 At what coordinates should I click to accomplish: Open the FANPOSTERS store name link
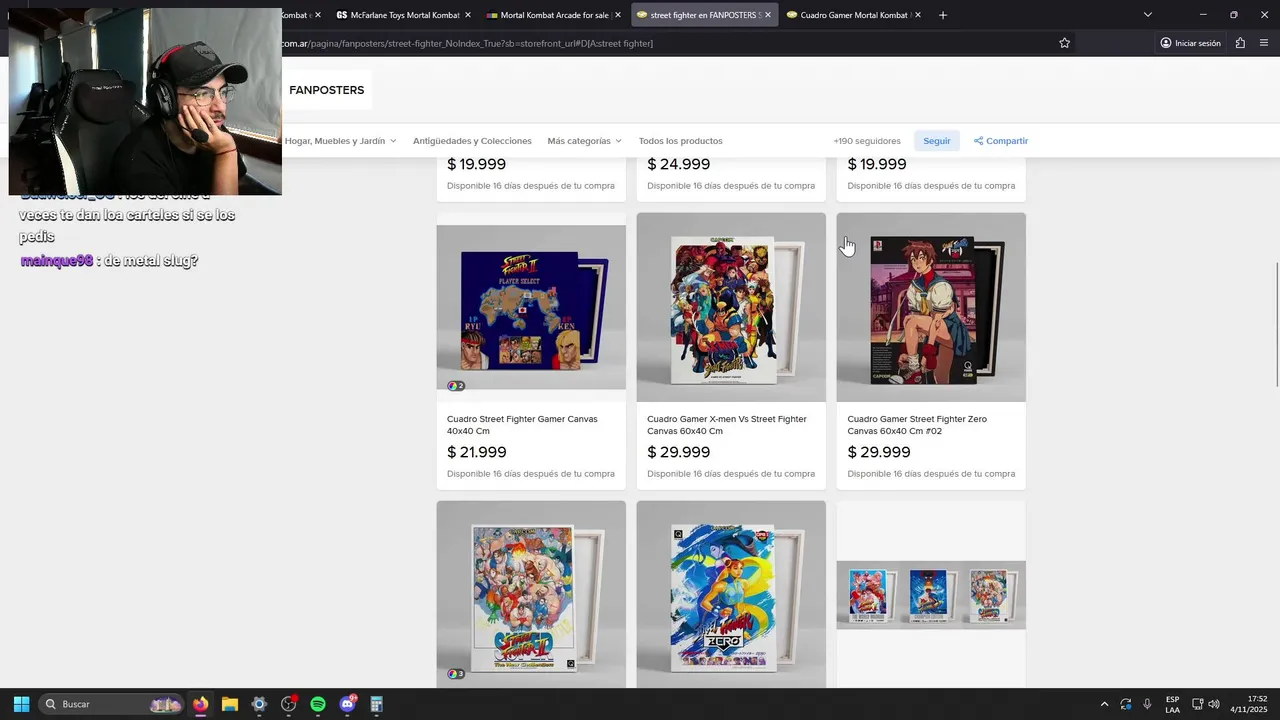[326, 90]
